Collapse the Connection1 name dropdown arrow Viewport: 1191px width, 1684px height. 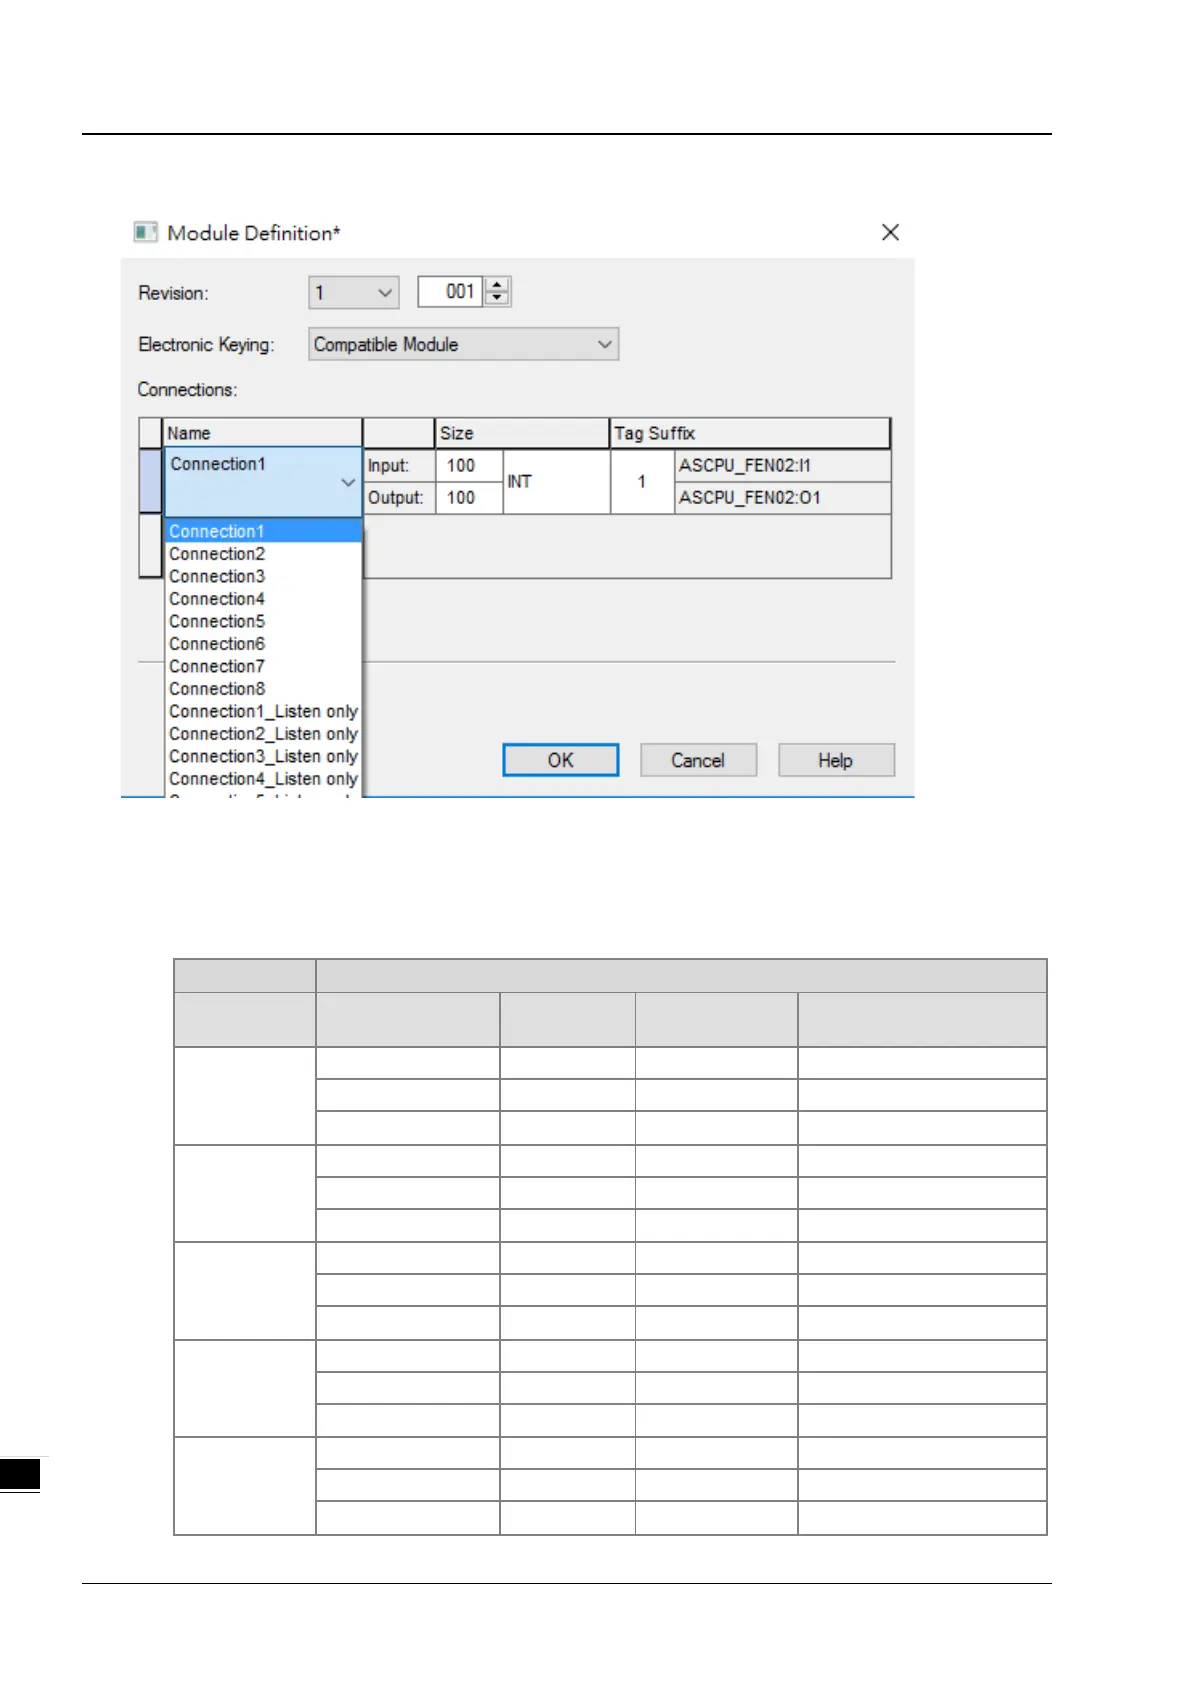pos(347,482)
